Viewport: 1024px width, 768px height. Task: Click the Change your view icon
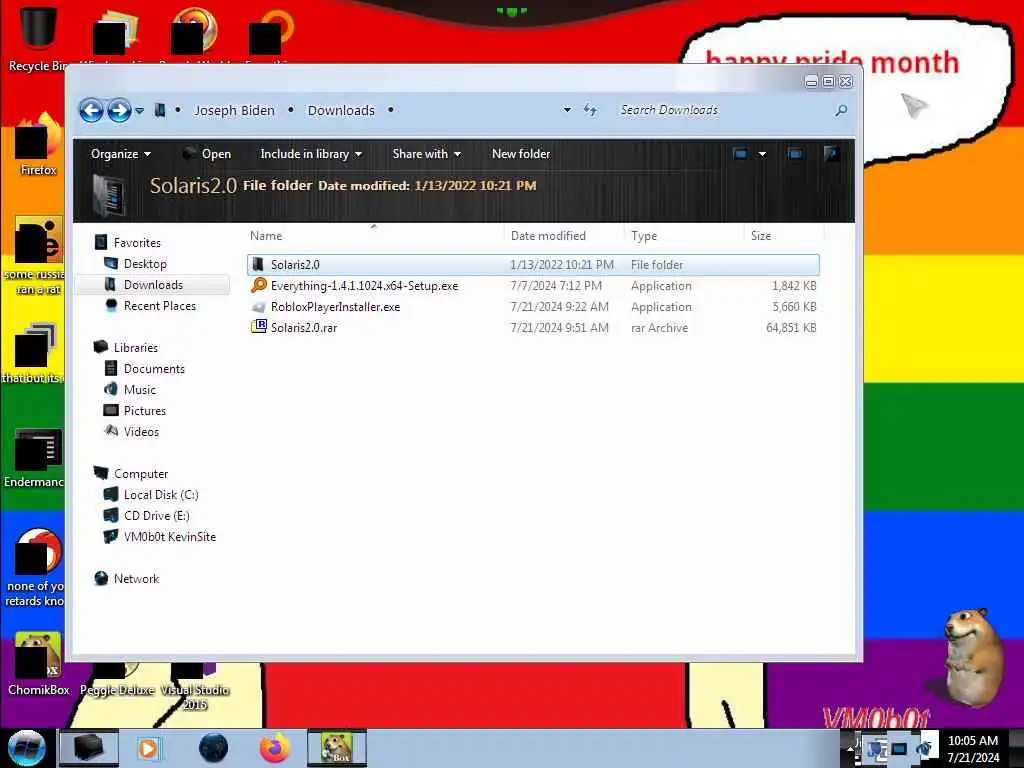pyautogui.click(x=740, y=154)
